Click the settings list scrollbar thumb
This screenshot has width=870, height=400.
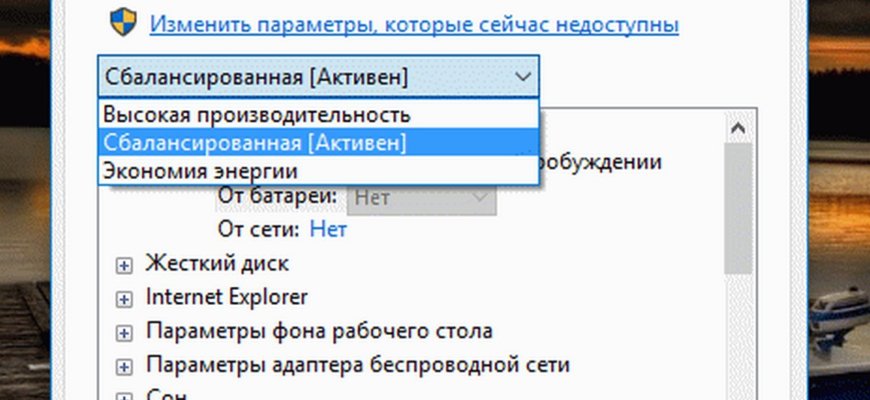click(738, 208)
